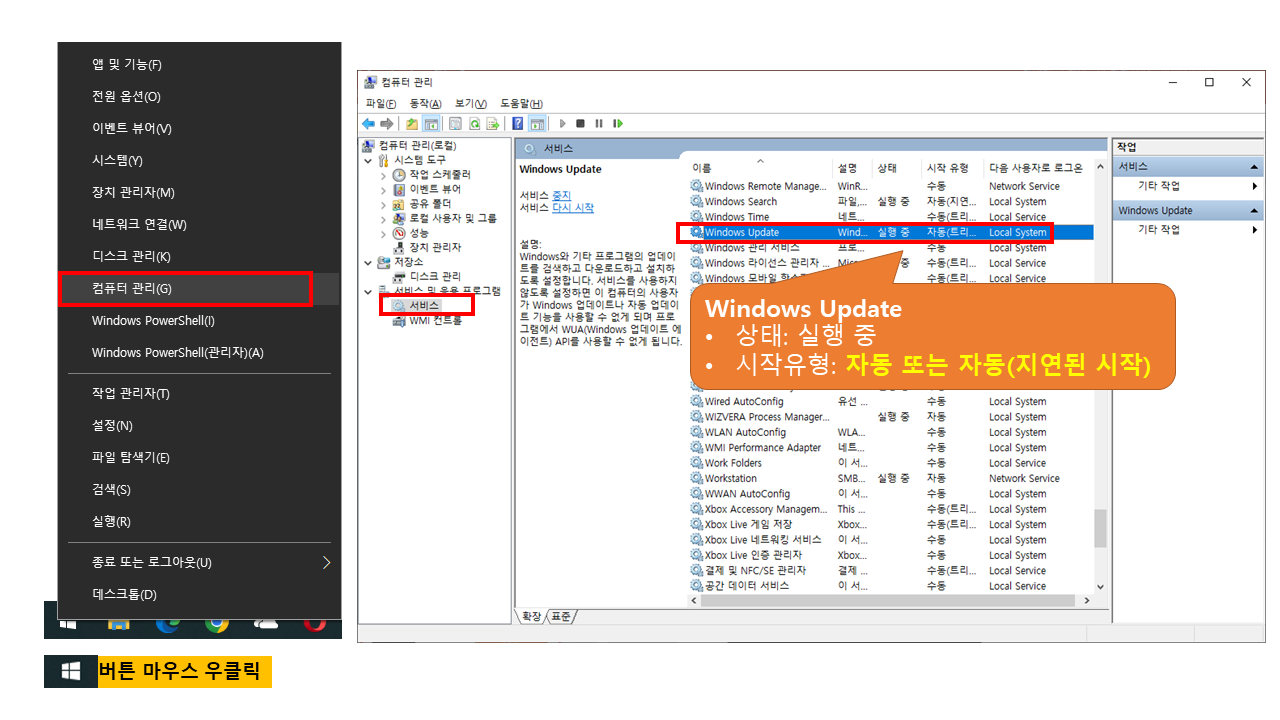Sort by the 상태 column header
This screenshot has width=1280, height=720.
tap(897, 168)
